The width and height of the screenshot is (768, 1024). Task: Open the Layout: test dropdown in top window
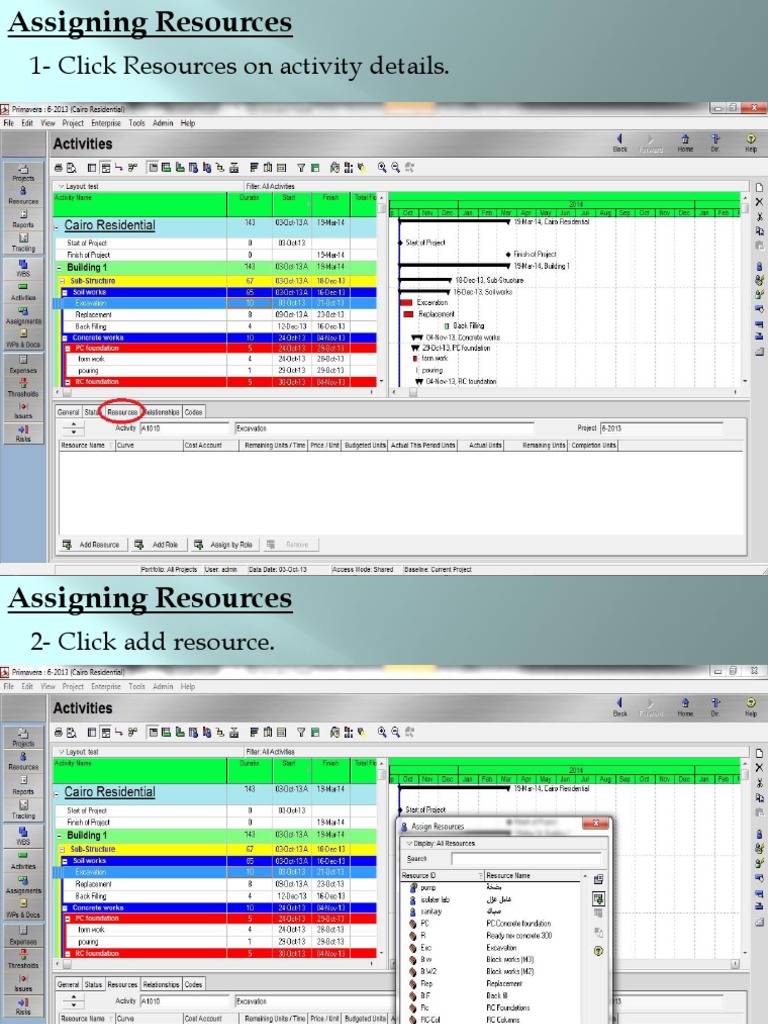80,186
